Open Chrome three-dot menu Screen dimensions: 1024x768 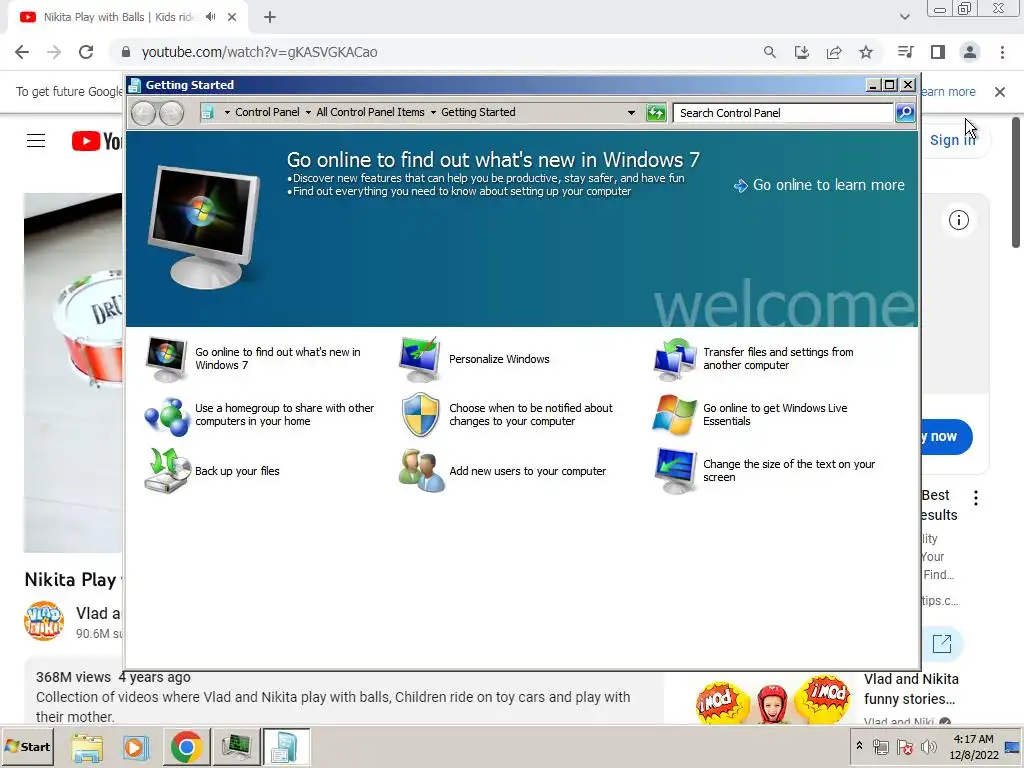pos(1002,52)
